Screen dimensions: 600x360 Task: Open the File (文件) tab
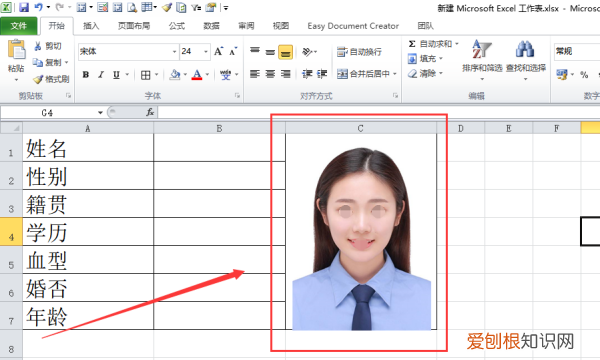pos(19,26)
